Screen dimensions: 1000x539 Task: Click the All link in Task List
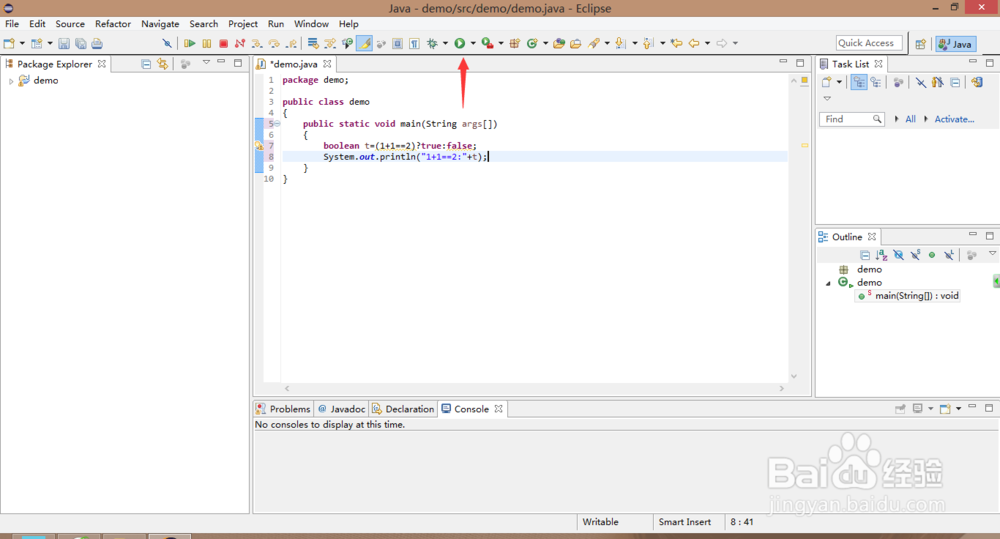[x=910, y=119]
